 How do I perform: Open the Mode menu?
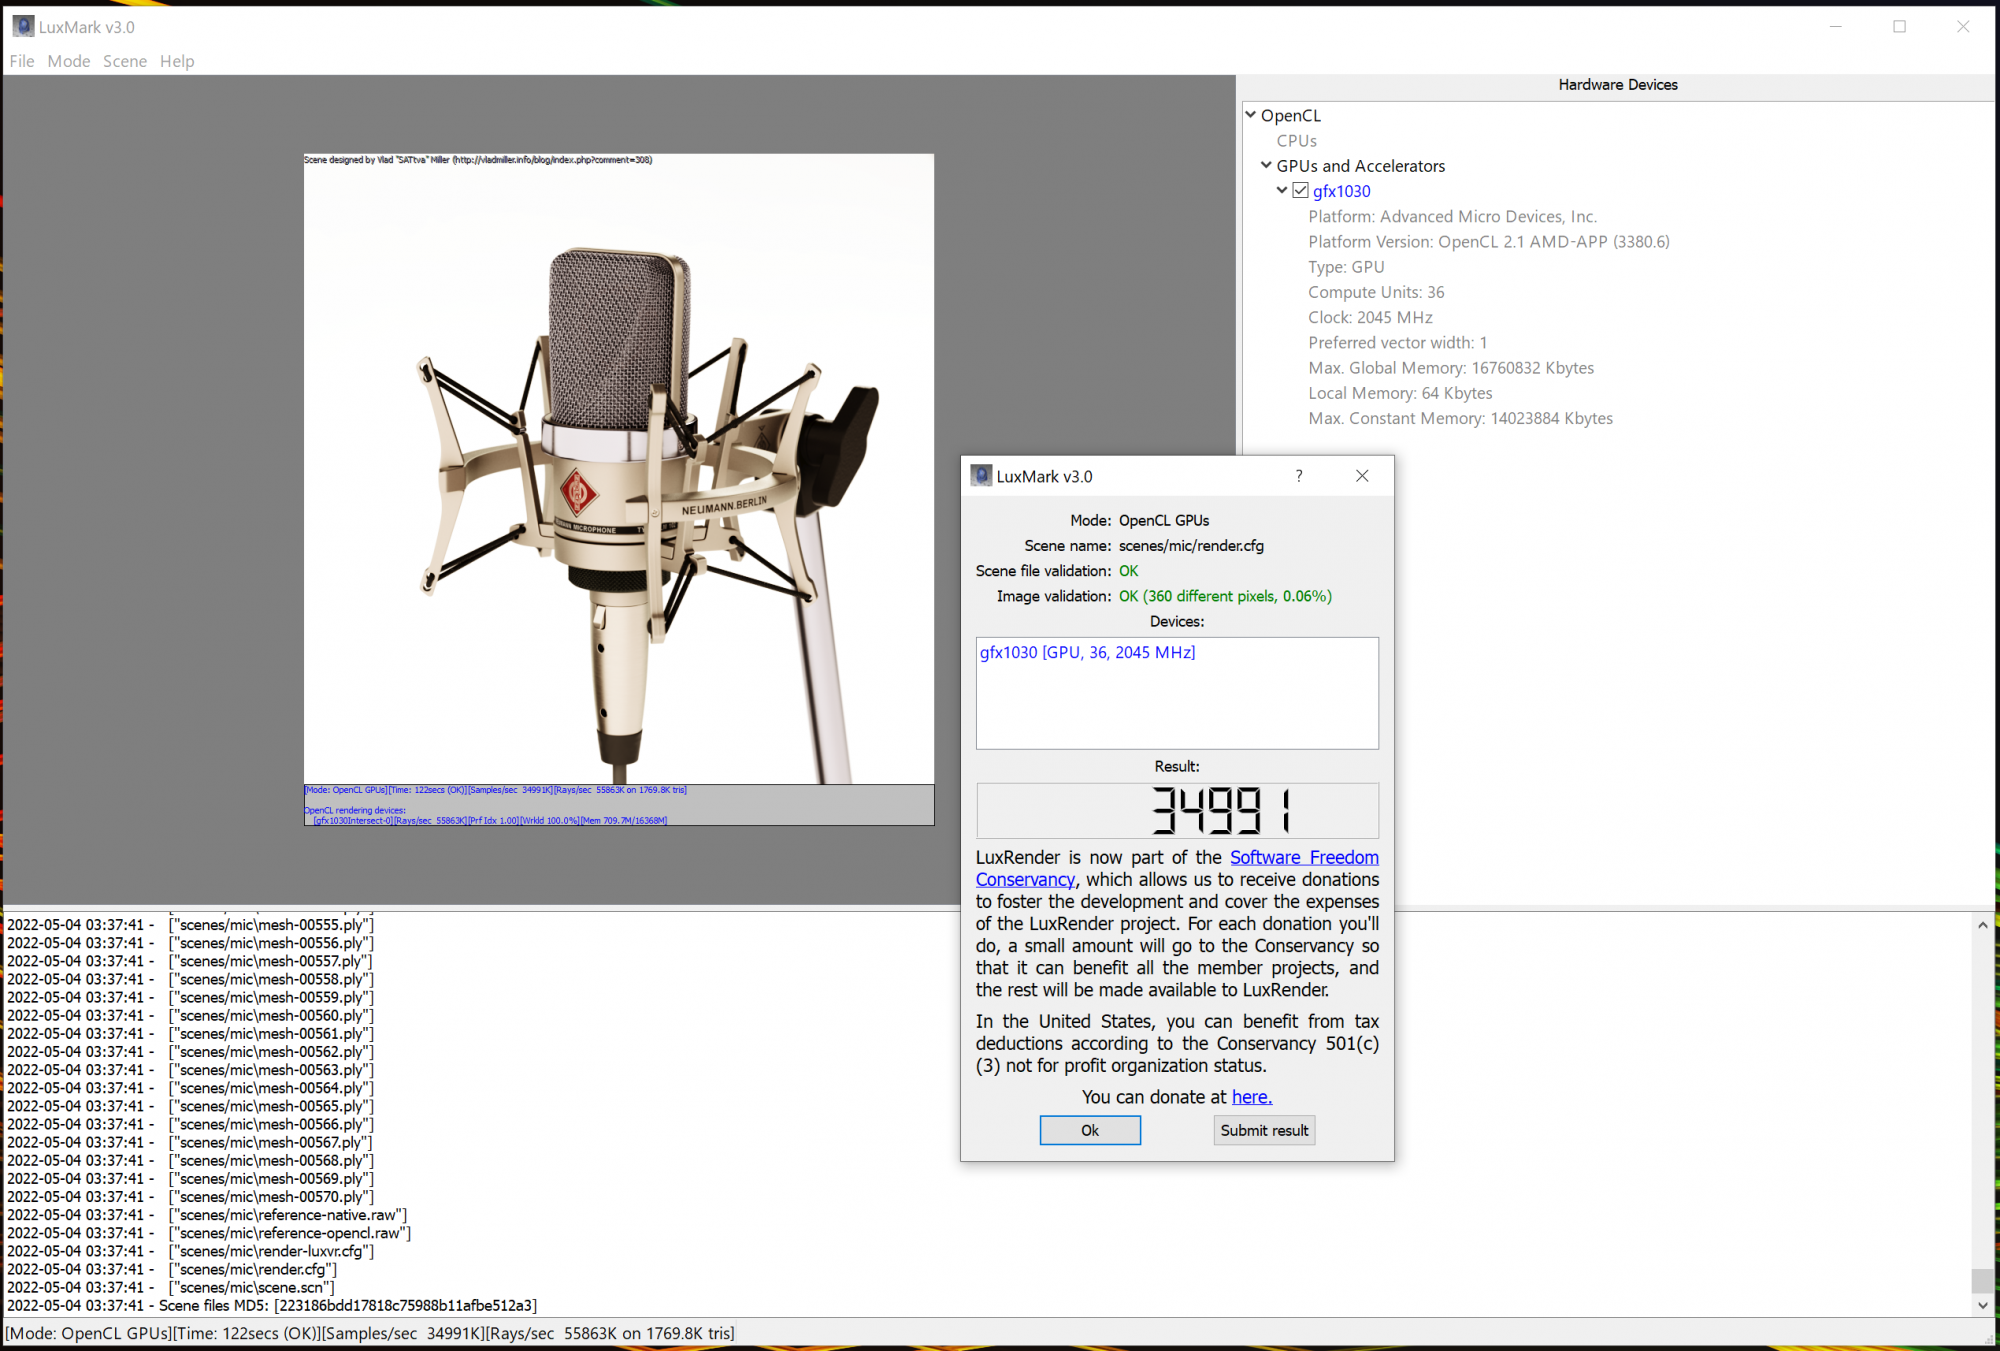tap(68, 61)
